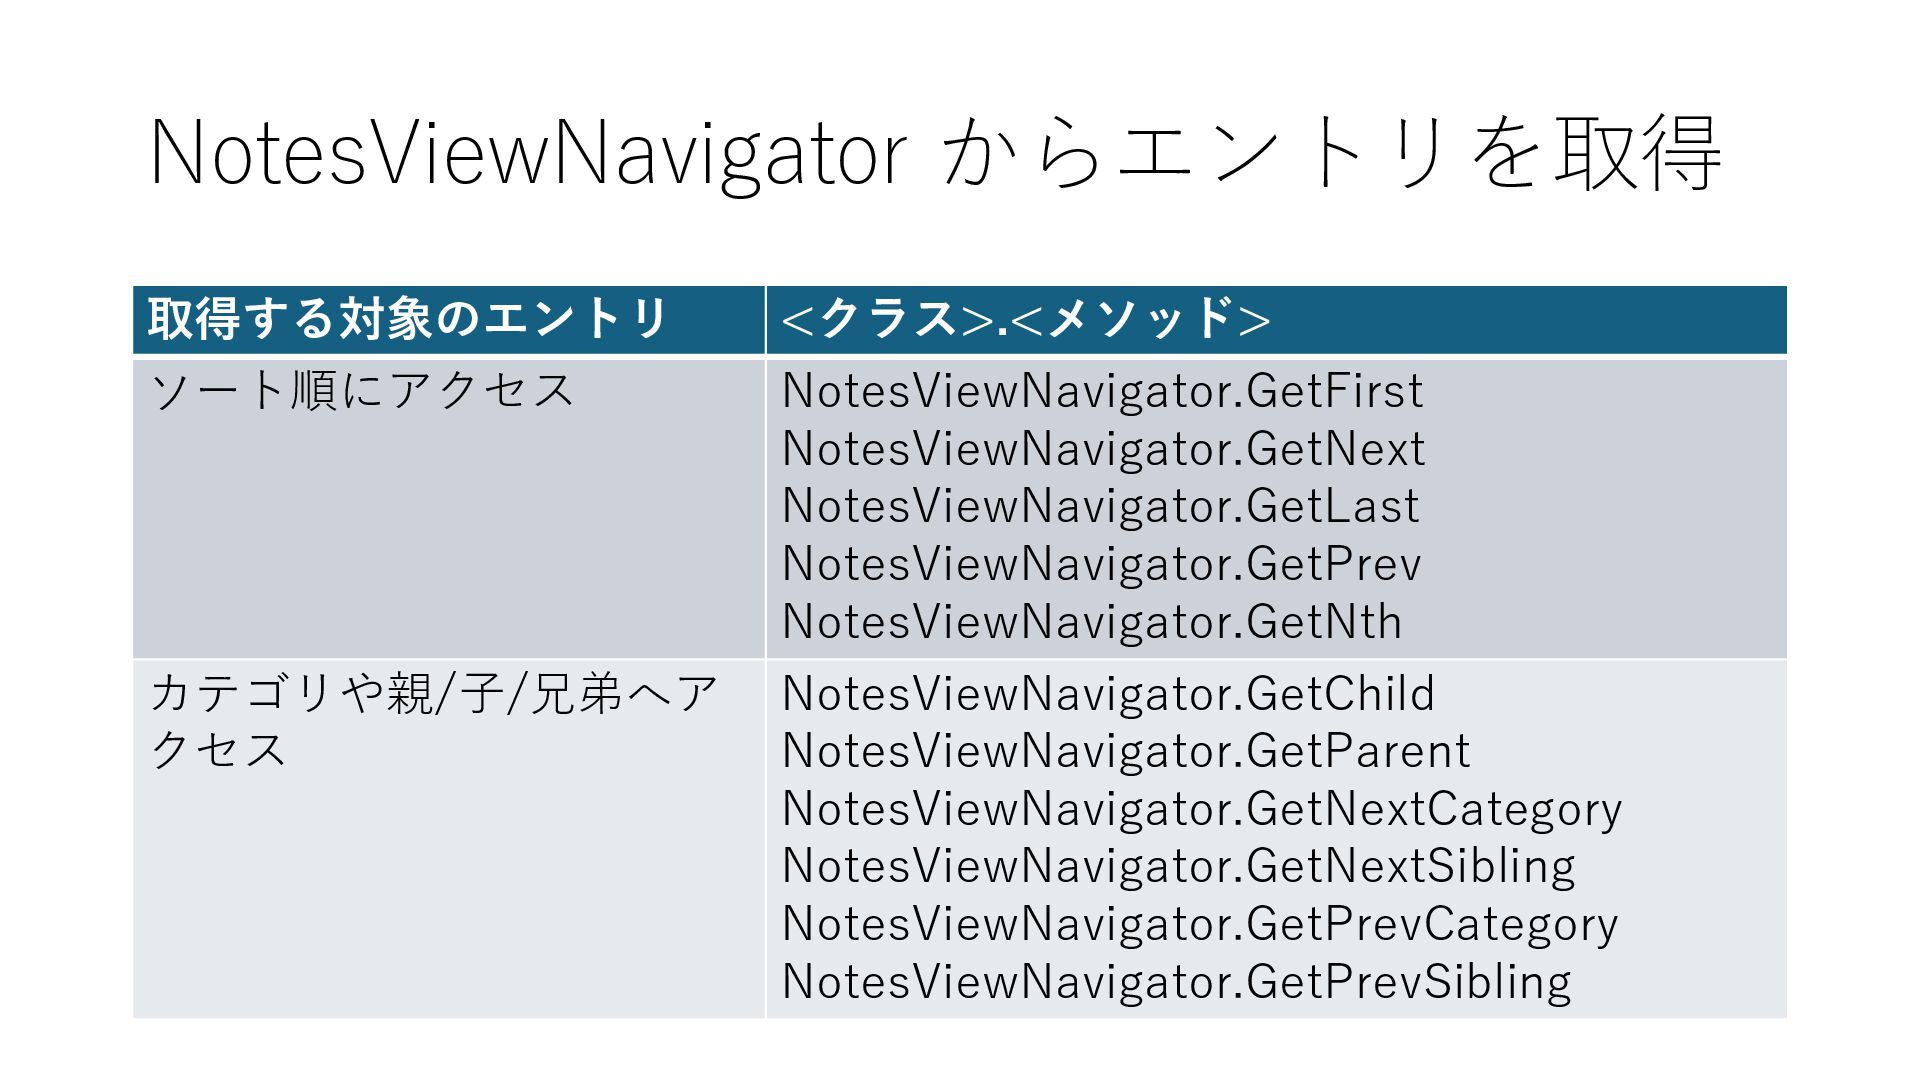Click the cell ソート順にアクセス
This screenshot has width=1920, height=1080.
click(449, 508)
